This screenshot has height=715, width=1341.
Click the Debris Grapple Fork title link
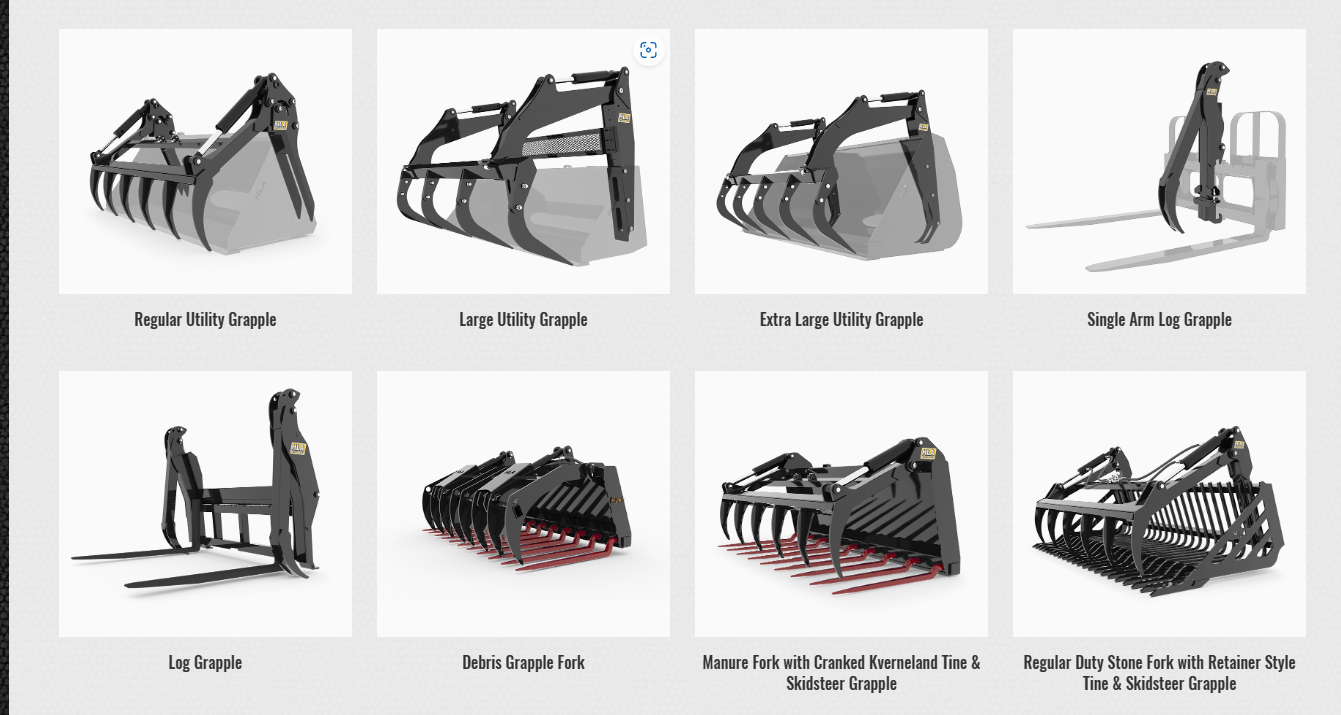523,663
